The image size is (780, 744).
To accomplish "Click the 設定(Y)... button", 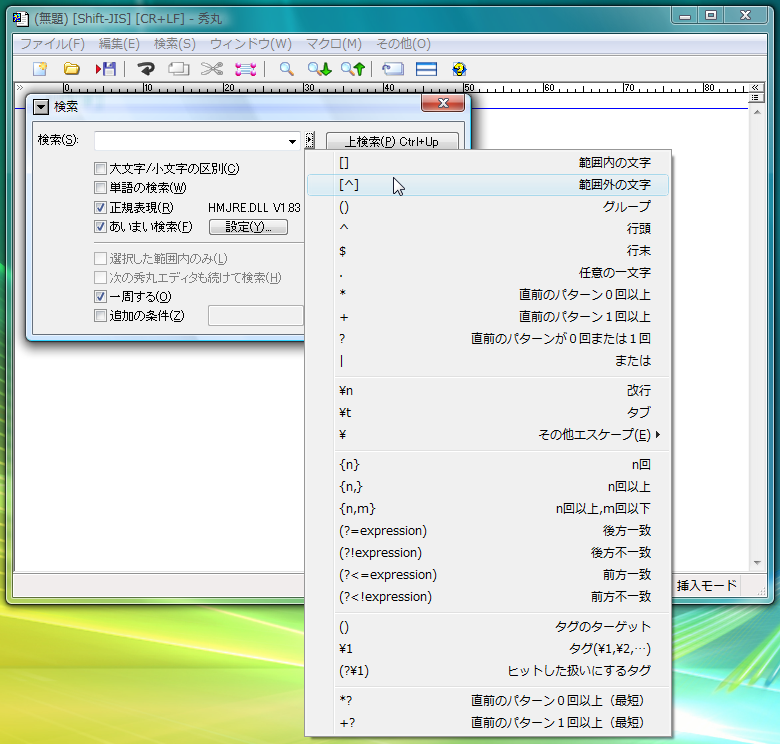I will tap(248, 227).
